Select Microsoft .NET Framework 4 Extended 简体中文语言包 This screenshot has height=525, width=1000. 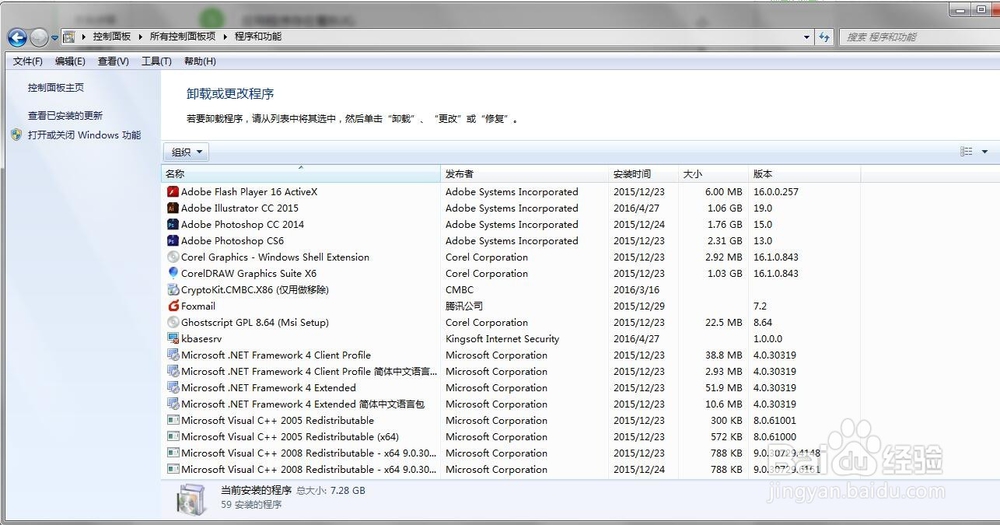point(303,404)
